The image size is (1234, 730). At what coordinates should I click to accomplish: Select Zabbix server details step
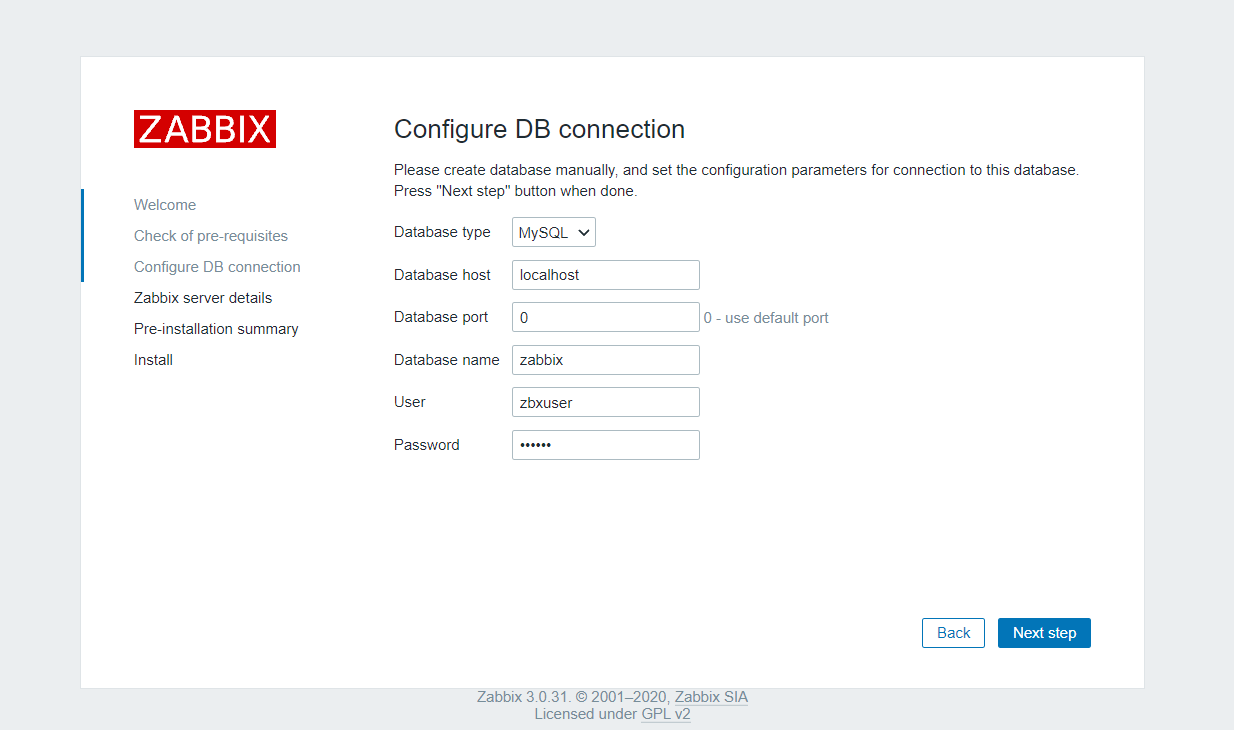203,298
